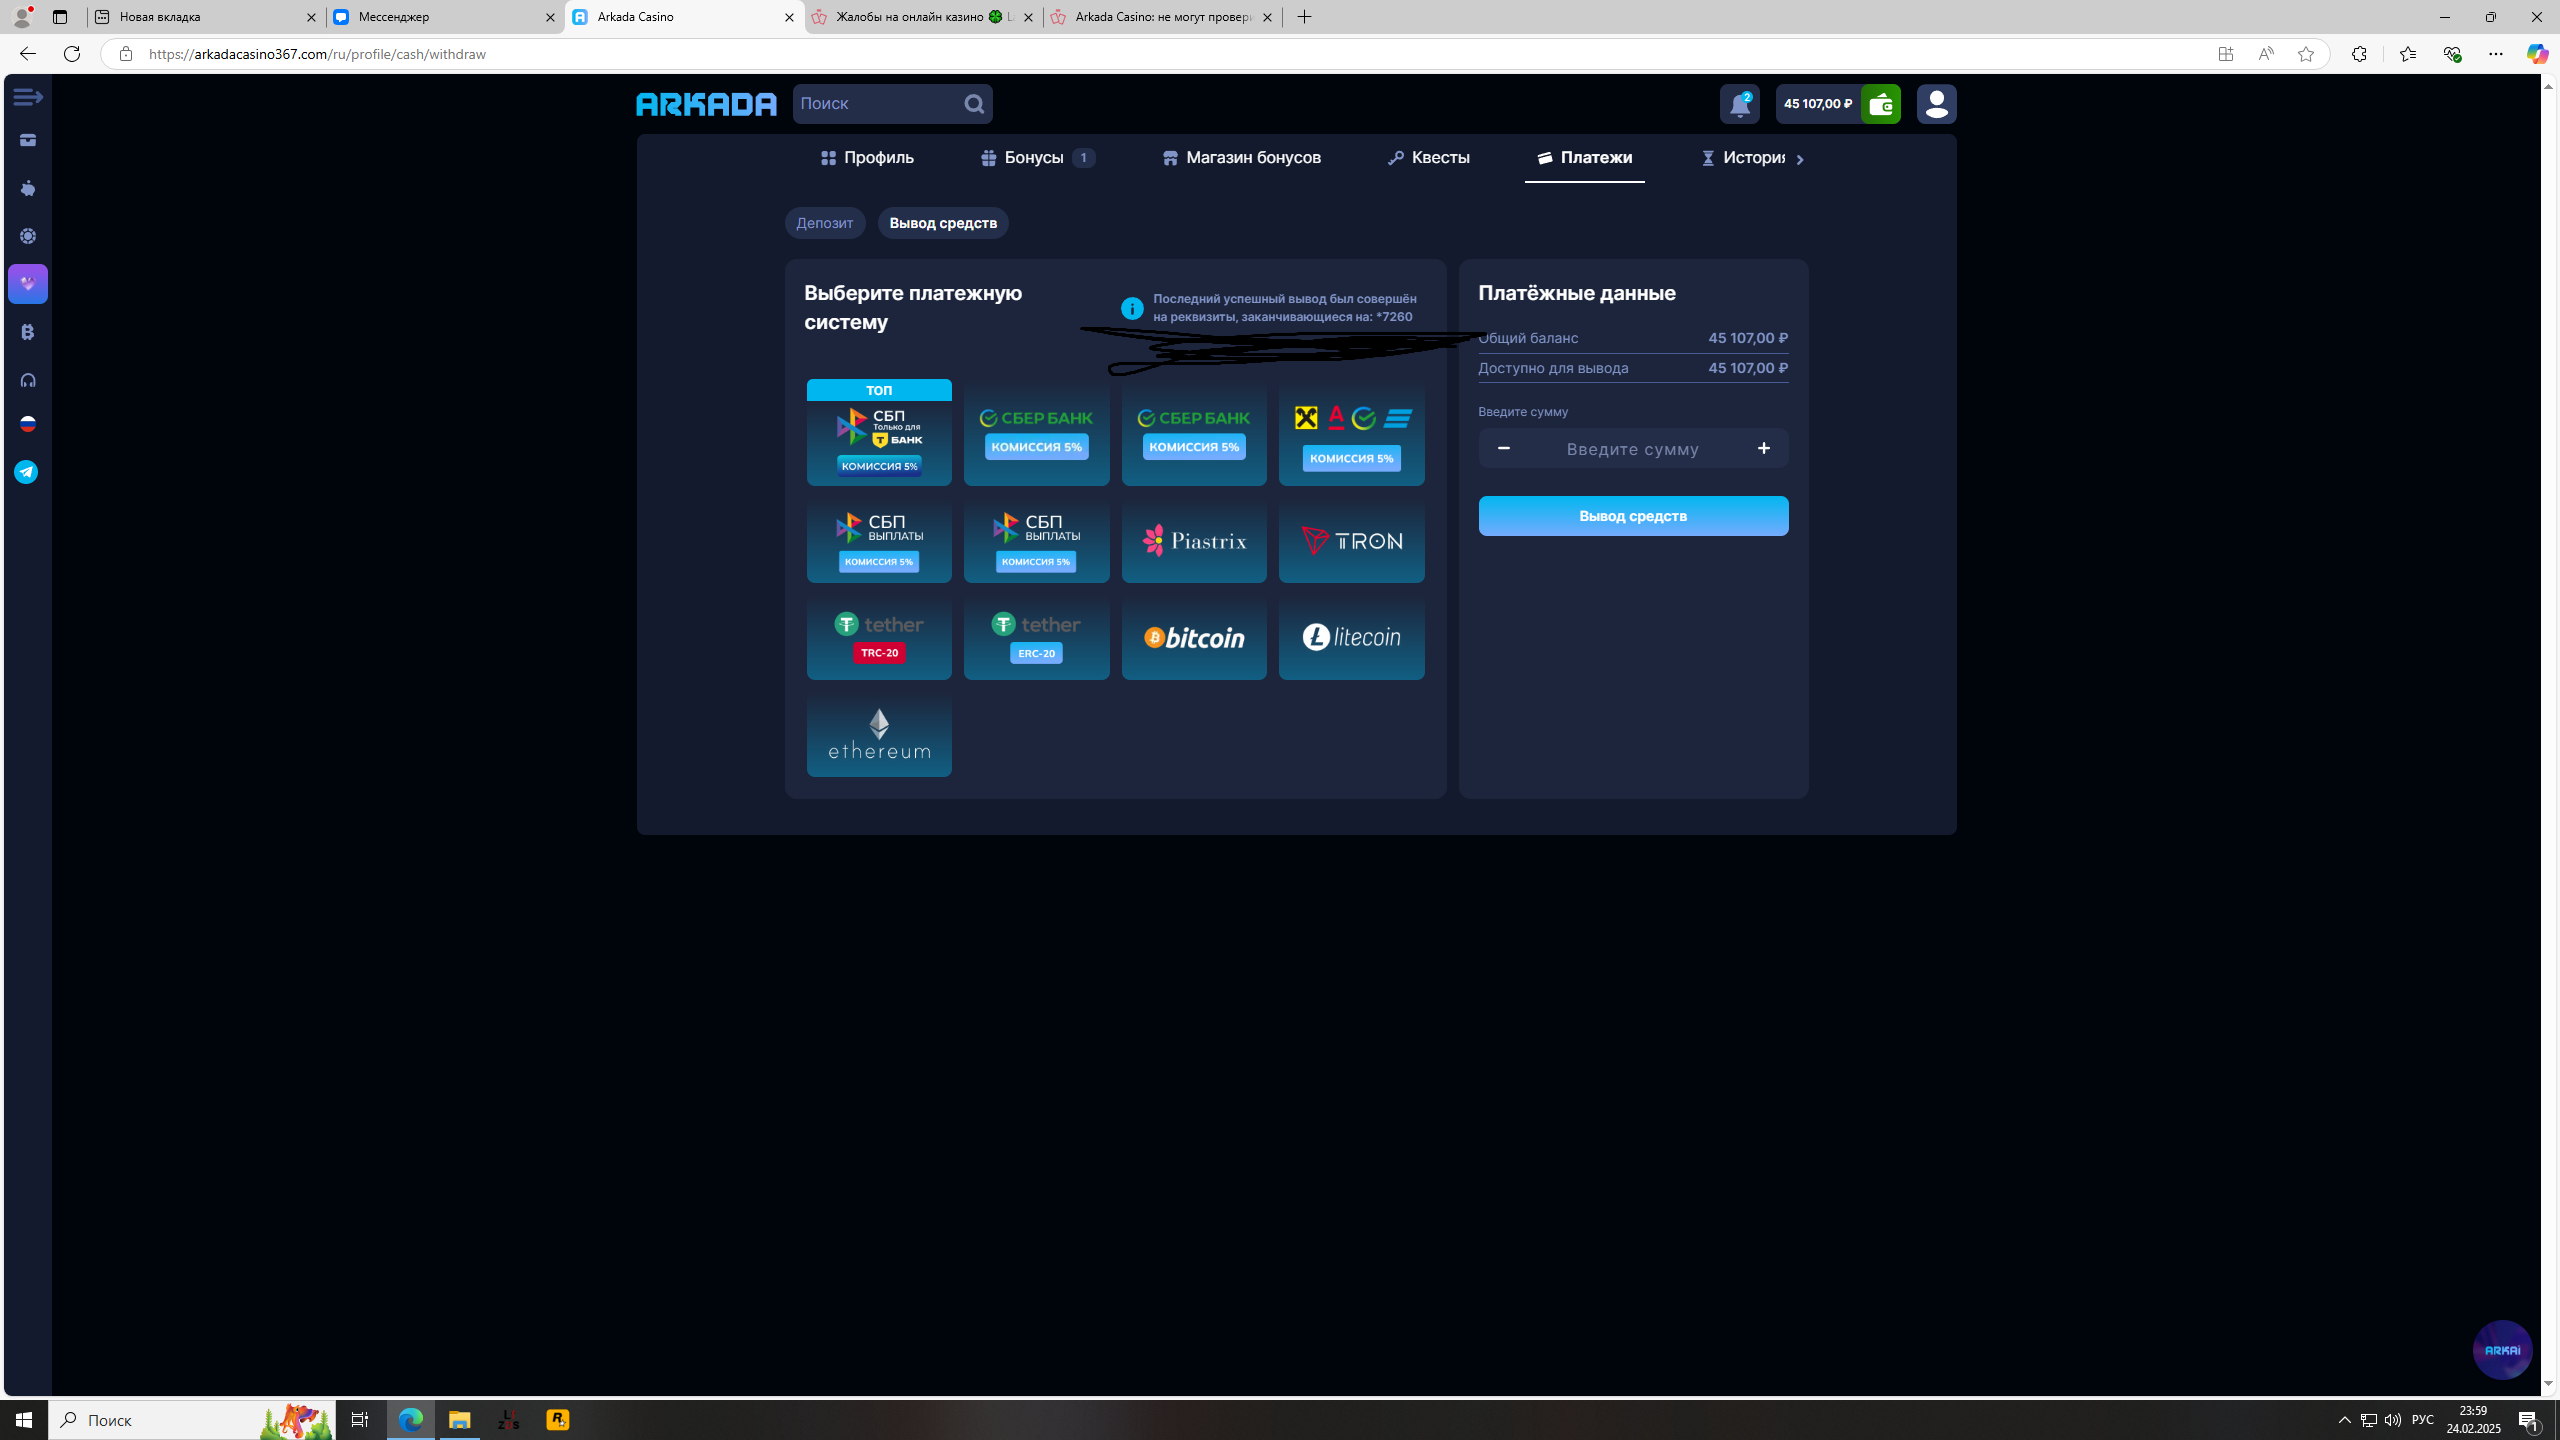
Task: Choose the second СБП Выплаты tile
Action: coord(1037,541)
